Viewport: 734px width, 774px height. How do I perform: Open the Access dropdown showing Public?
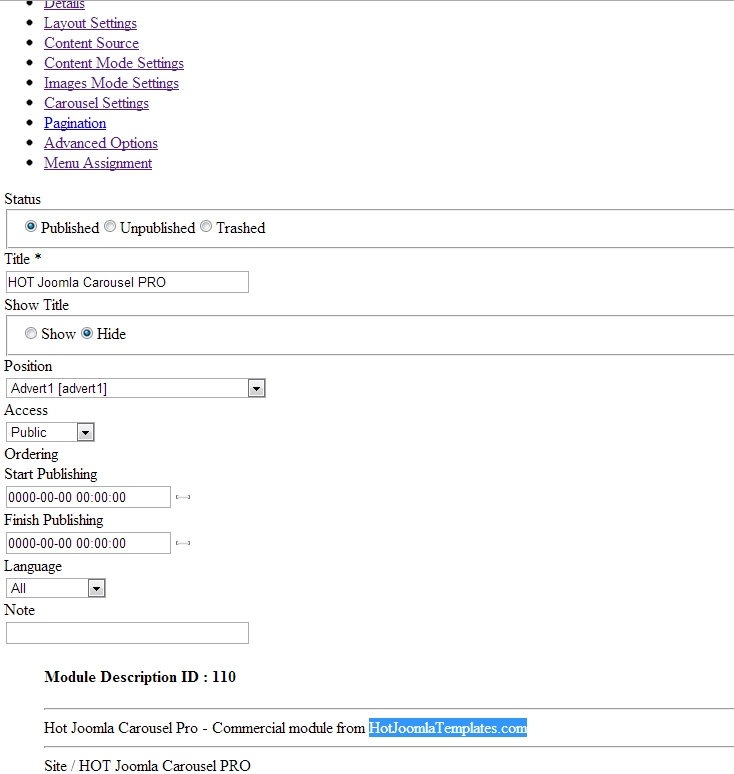[50, 432]
